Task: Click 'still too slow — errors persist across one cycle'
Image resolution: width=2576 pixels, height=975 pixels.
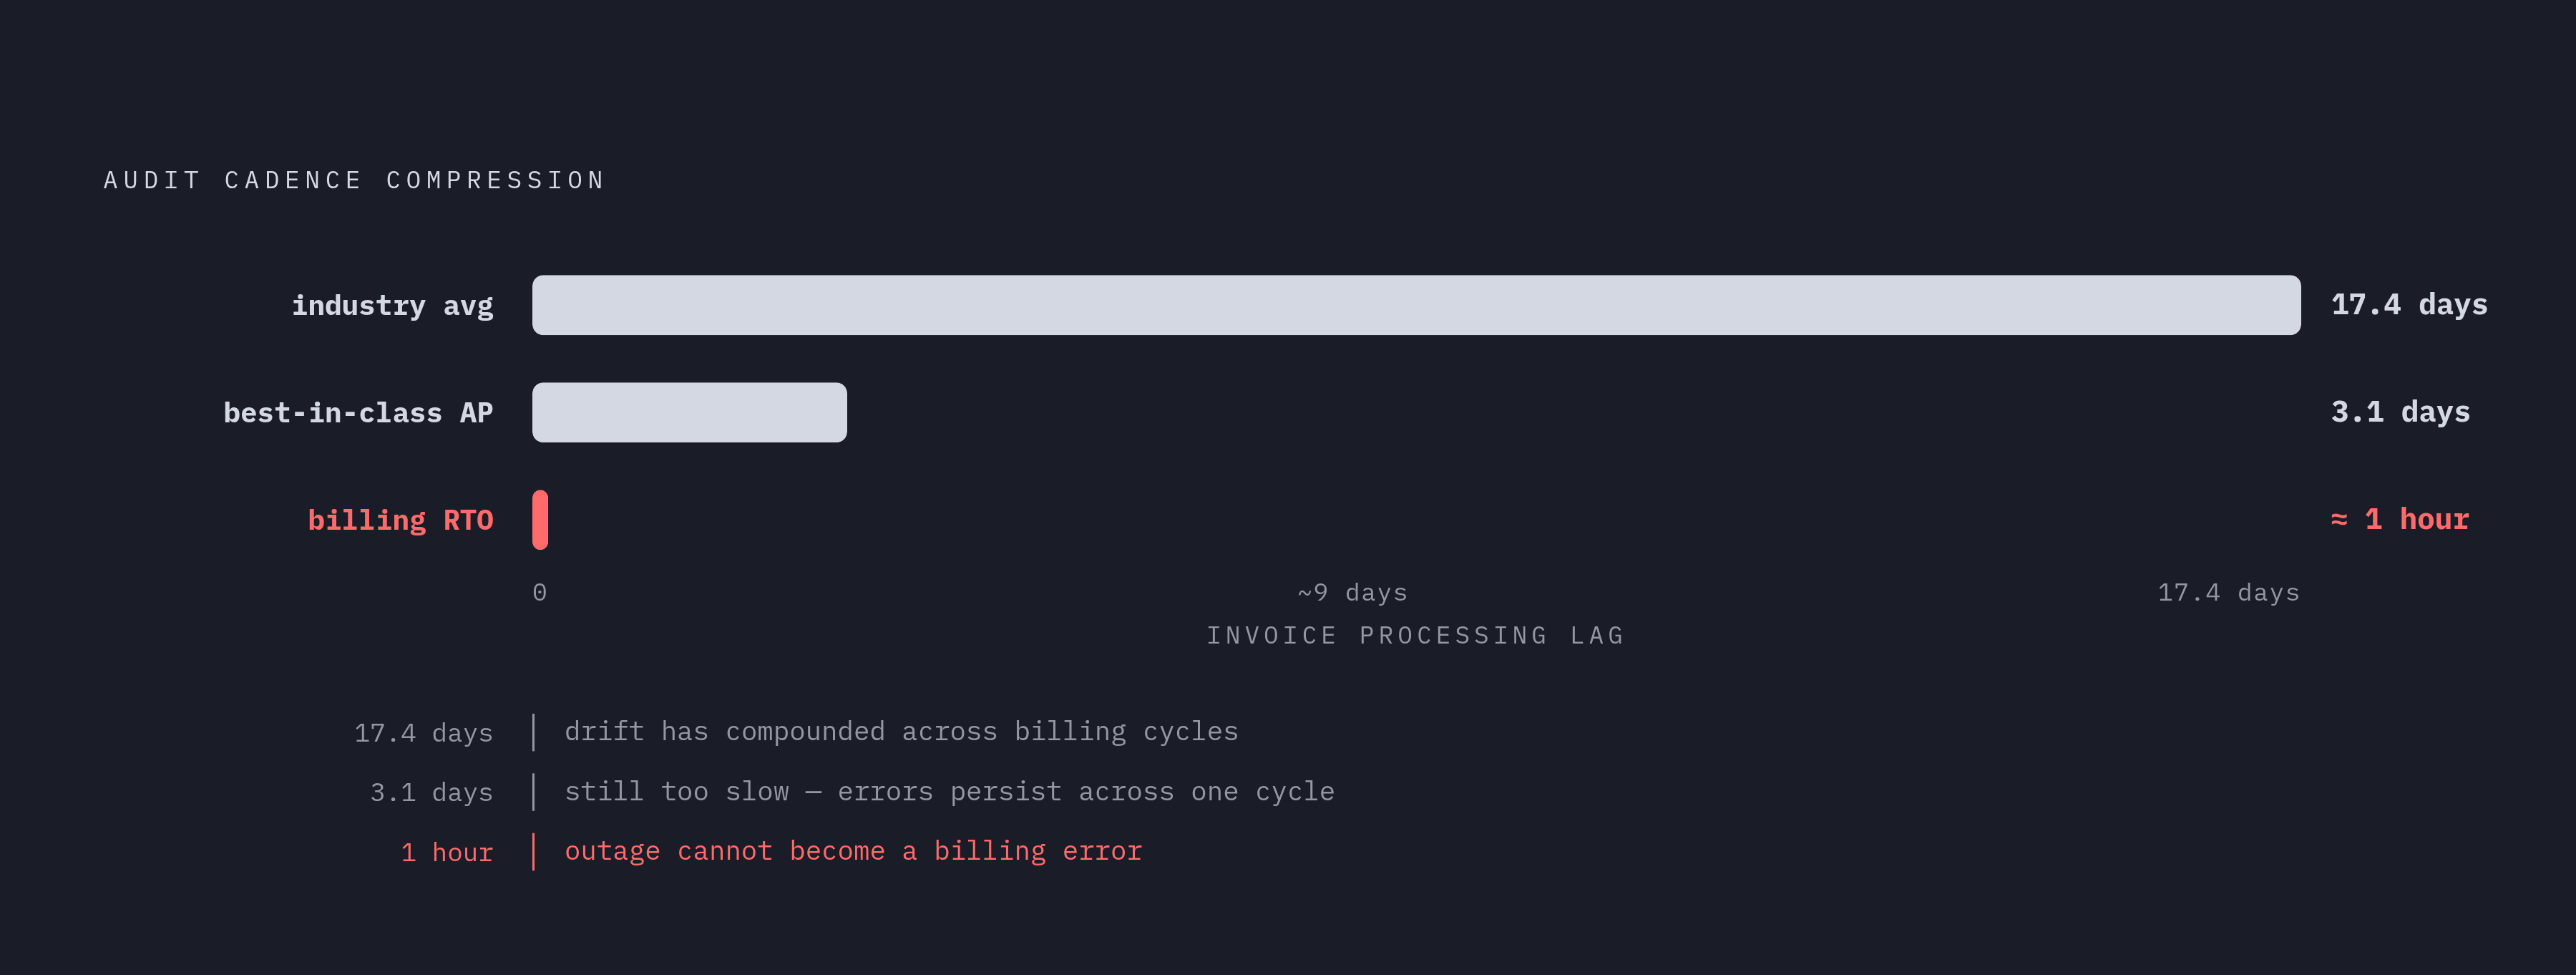Action: click(949, 792)
